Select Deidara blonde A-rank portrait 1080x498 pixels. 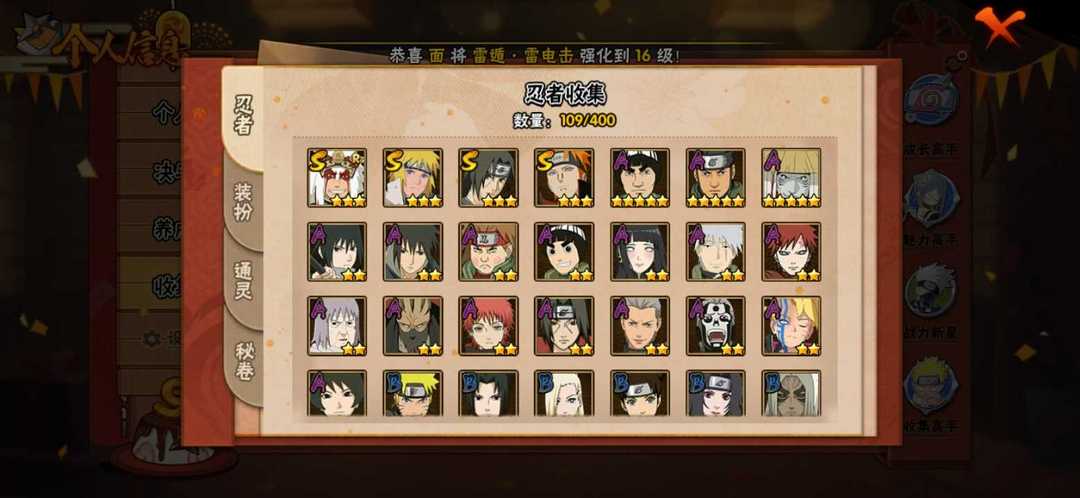click(791, 326)
